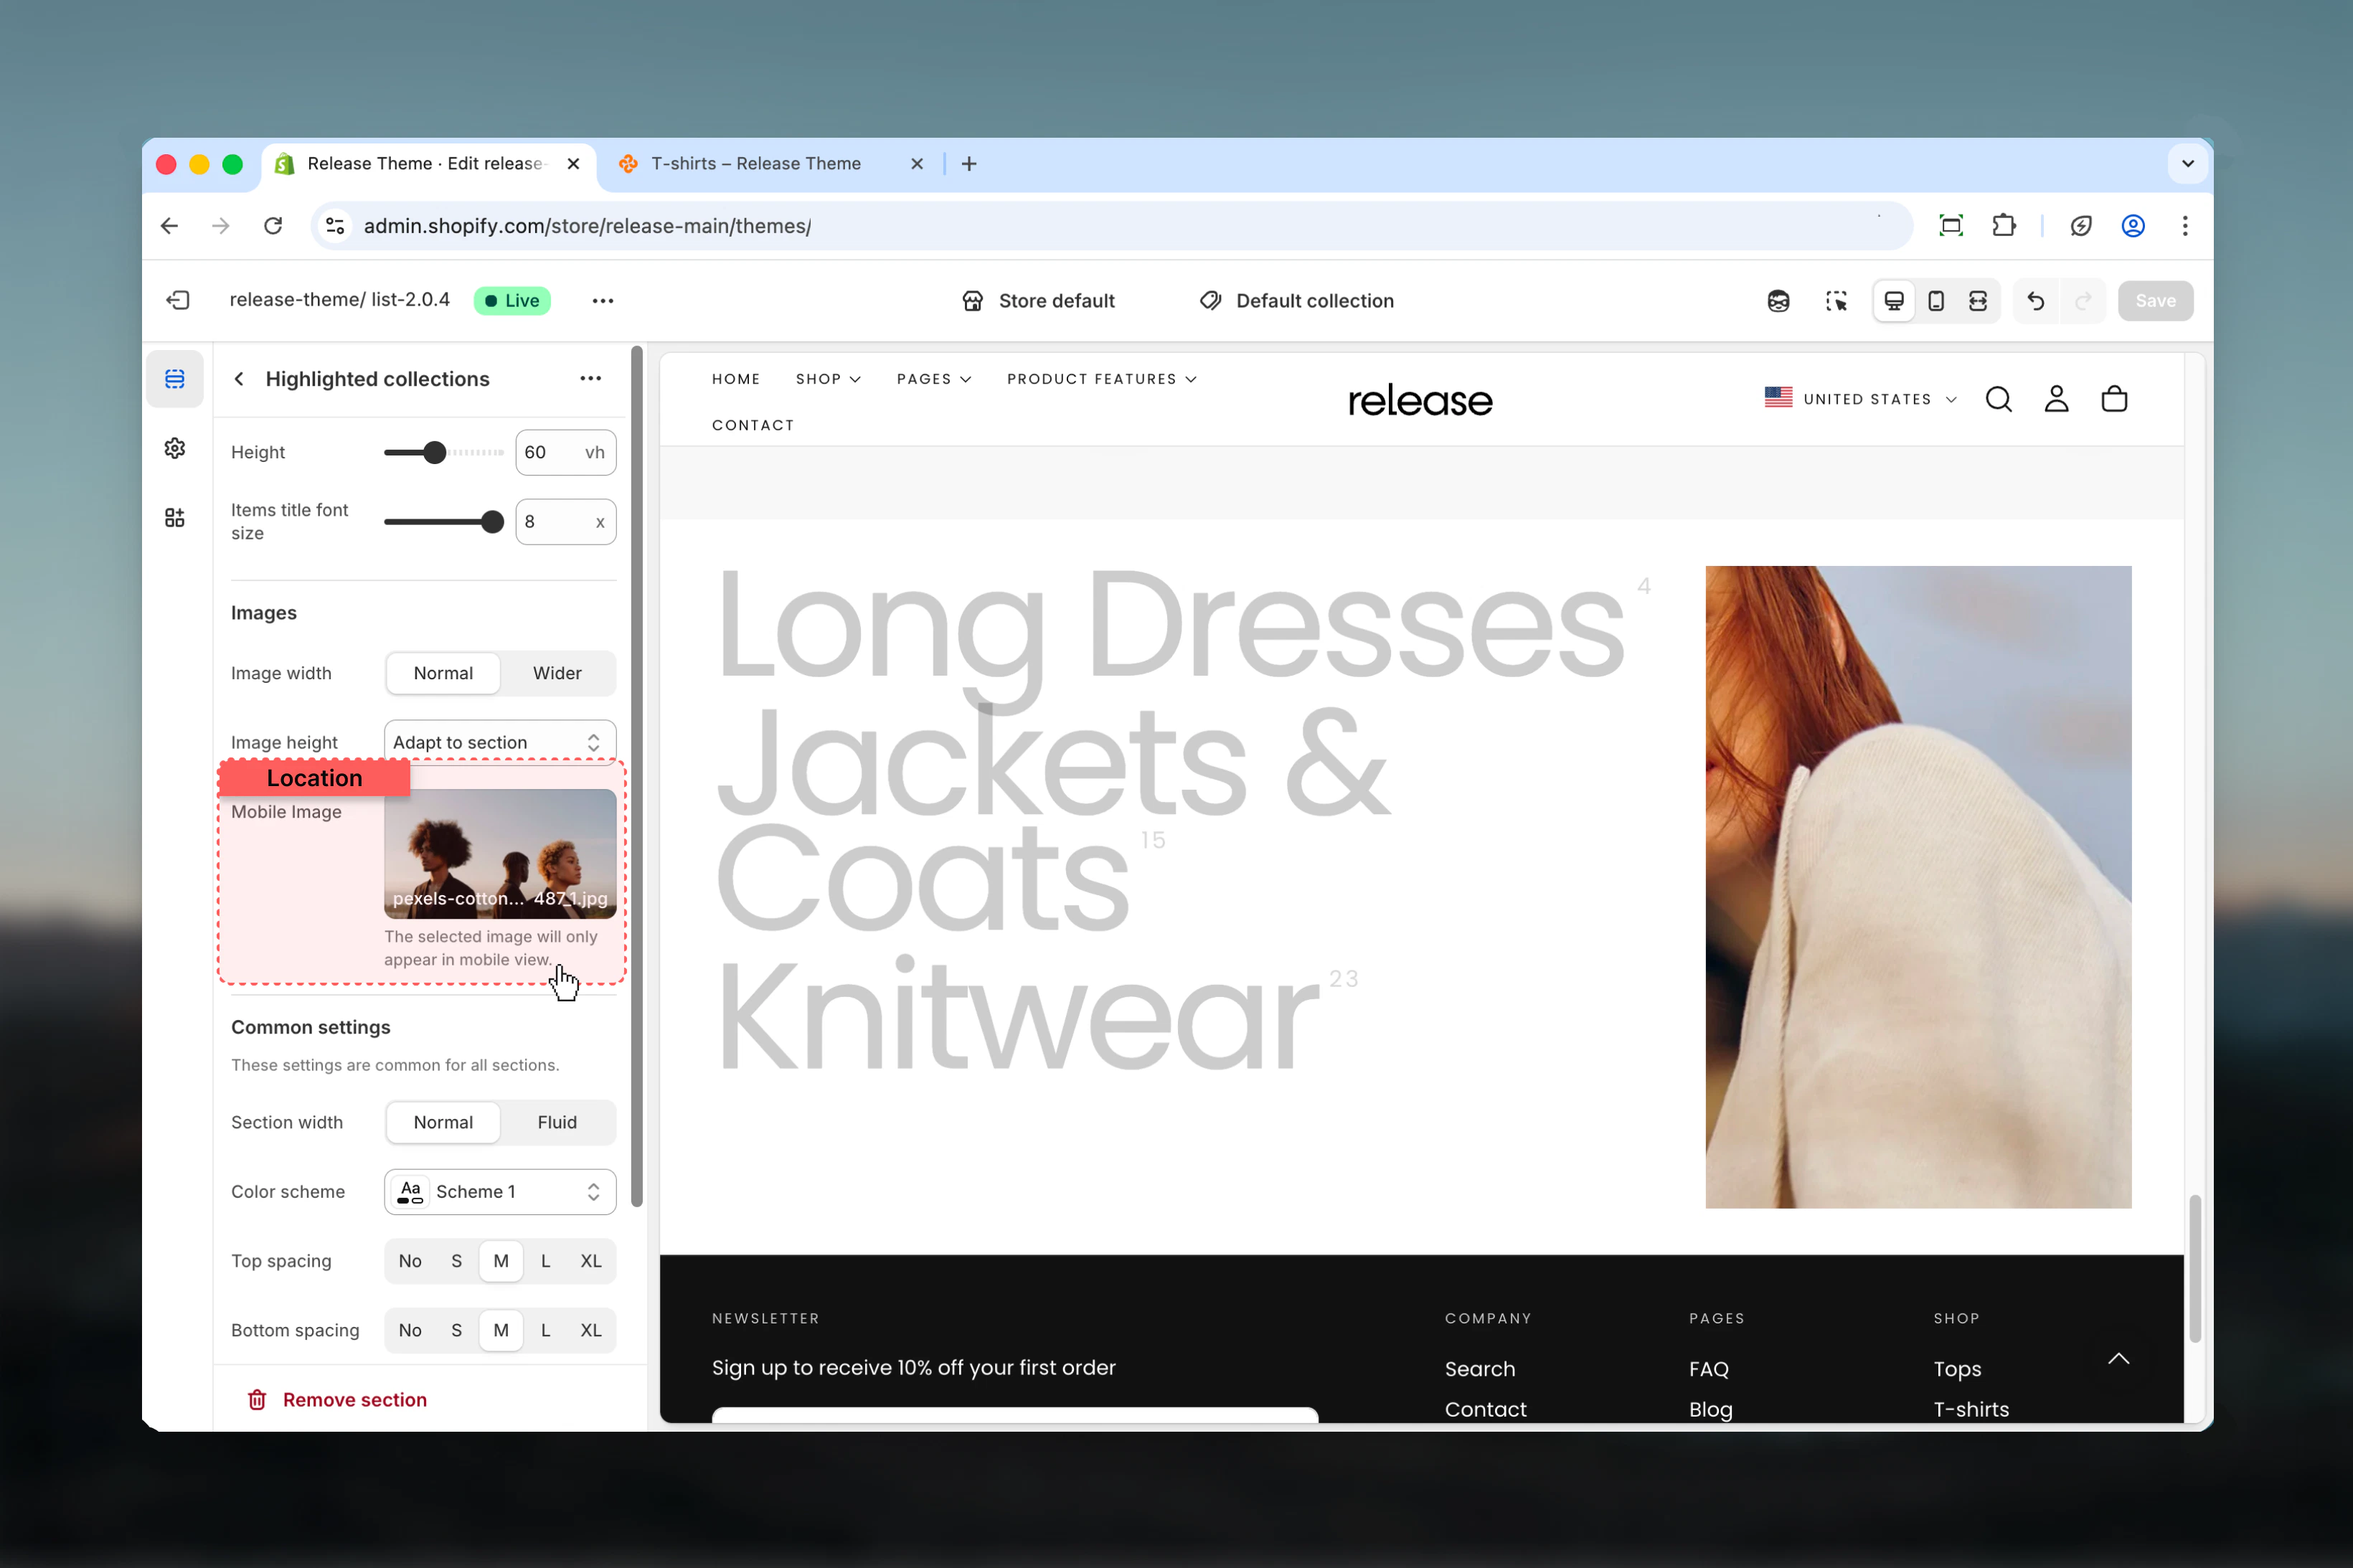Image resolution: width=2353 pixels, height=1568 pixels.
Task: Open the browser extensions puzzle icon
Action: (x=2004, y=226)
